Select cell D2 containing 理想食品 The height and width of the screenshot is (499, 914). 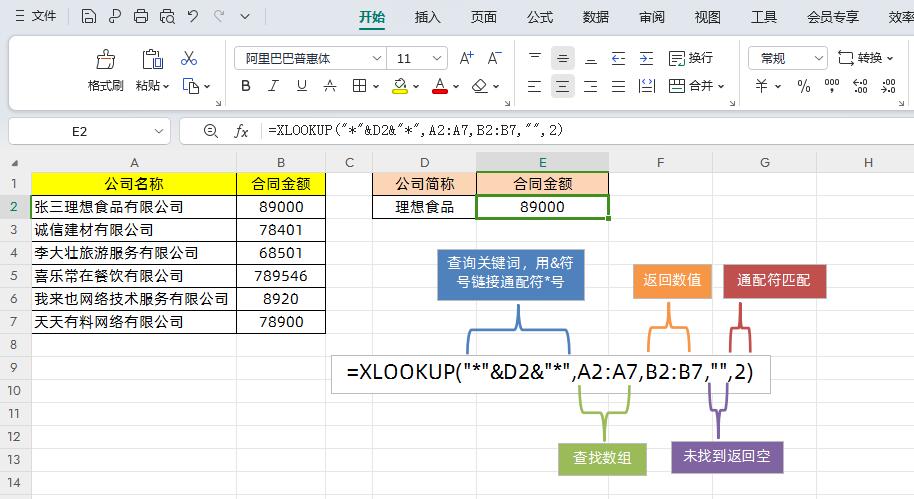point(424,207)
